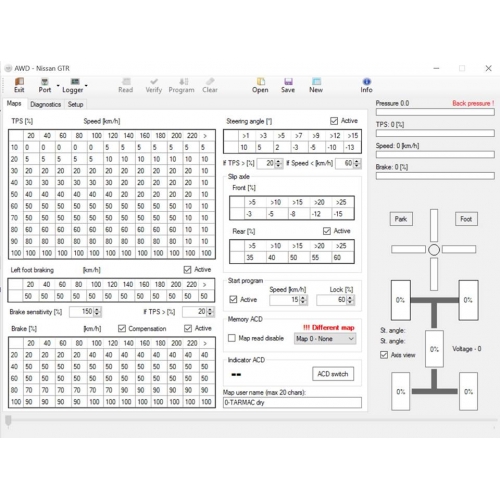Adjust Start program Speed stepper
Image resolution: width=500 pixels, height=500 pixels.
click(x=303, y=300)
